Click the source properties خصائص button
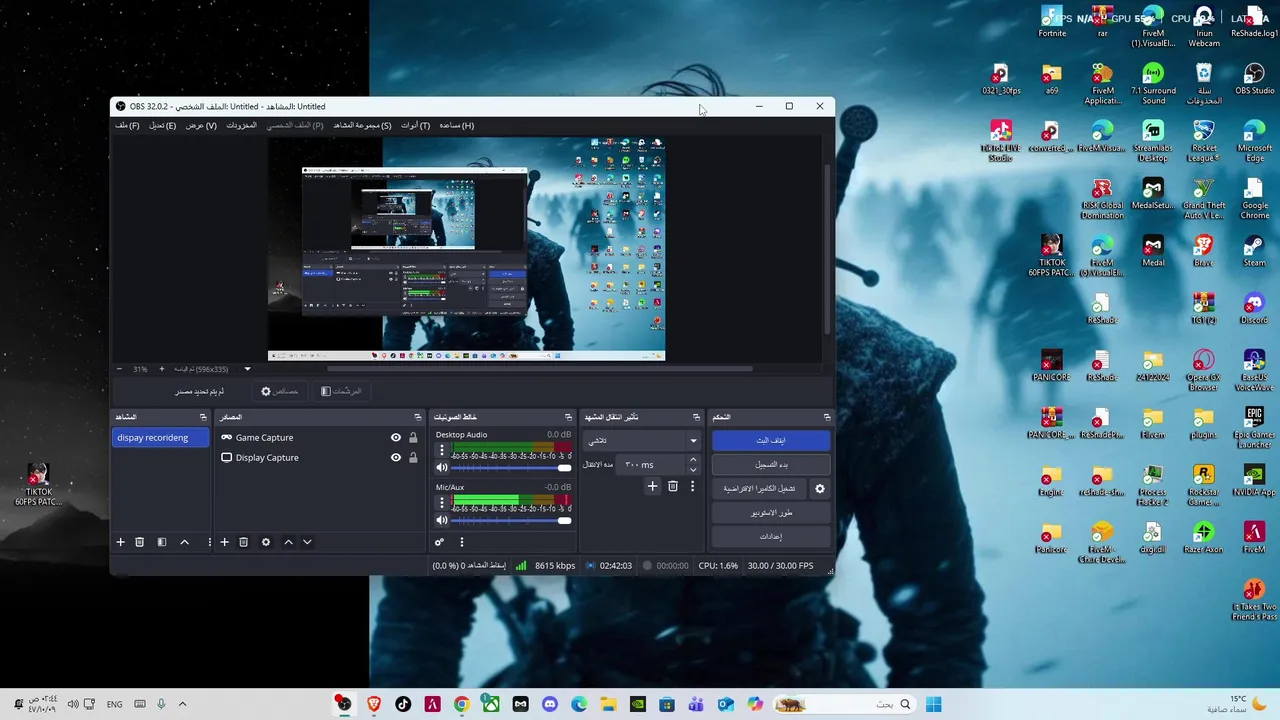Screen dimensions: 1280x720 click(x=280, y=392)
